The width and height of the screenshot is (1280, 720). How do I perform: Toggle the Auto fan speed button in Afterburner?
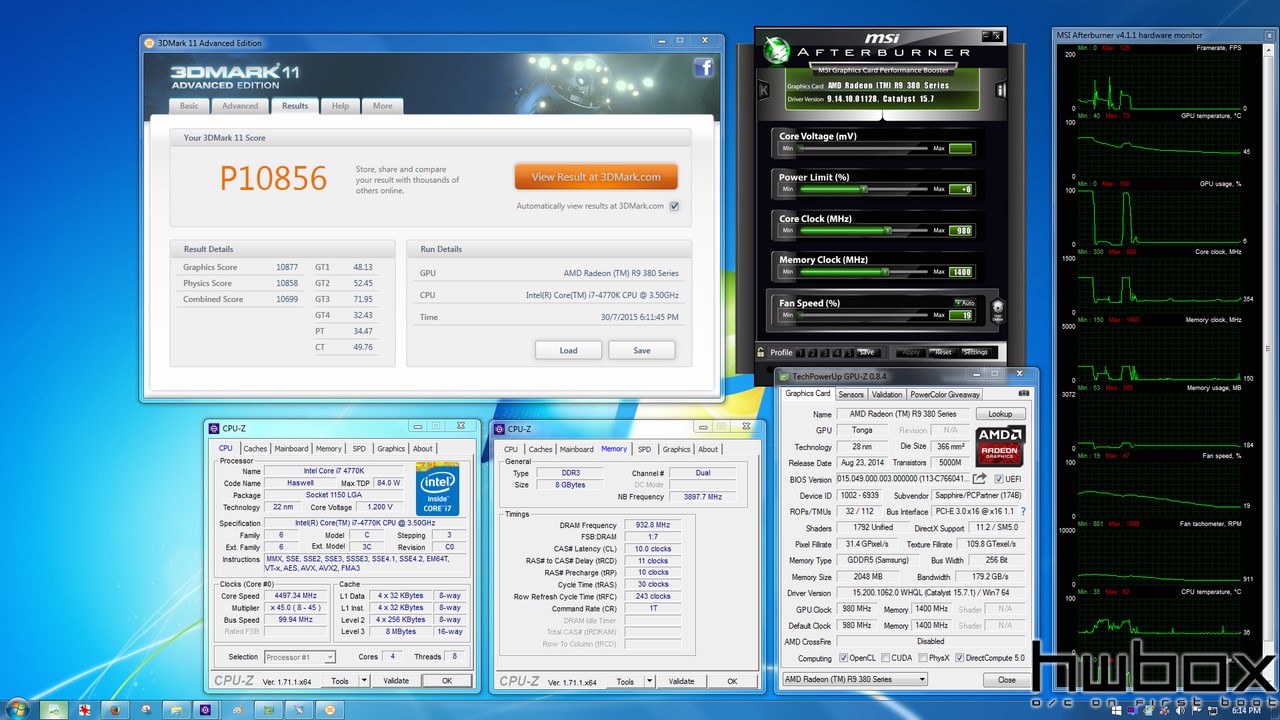coord(964,303)
